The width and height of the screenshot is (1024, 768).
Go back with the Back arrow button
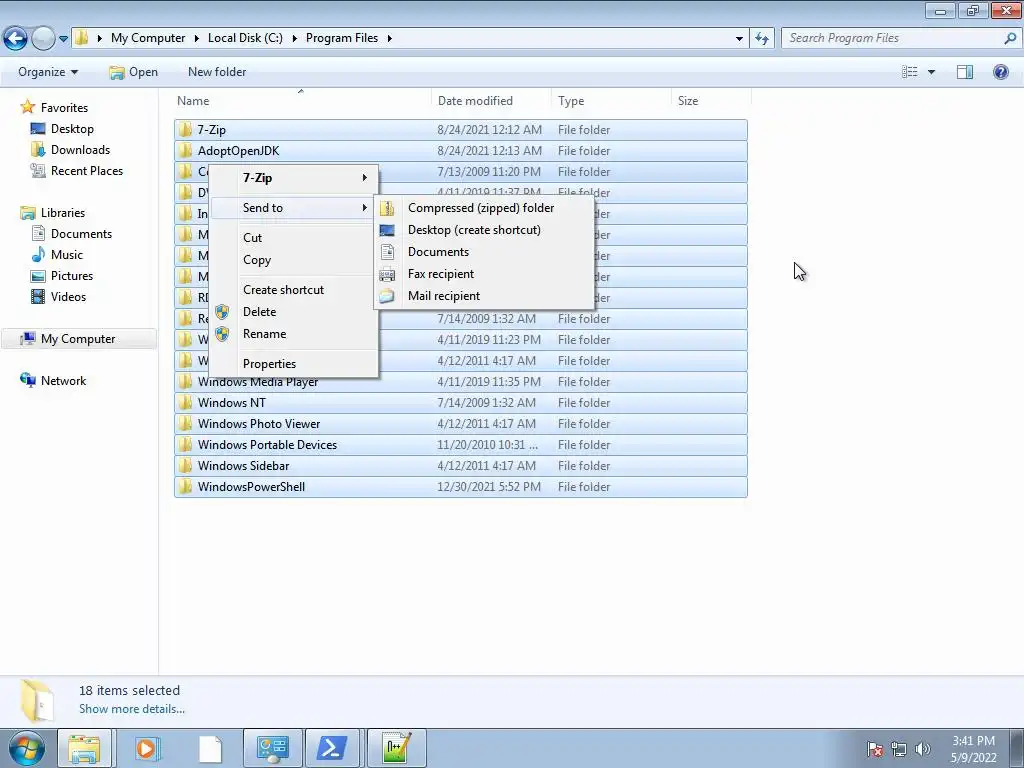tap(15, 39)
